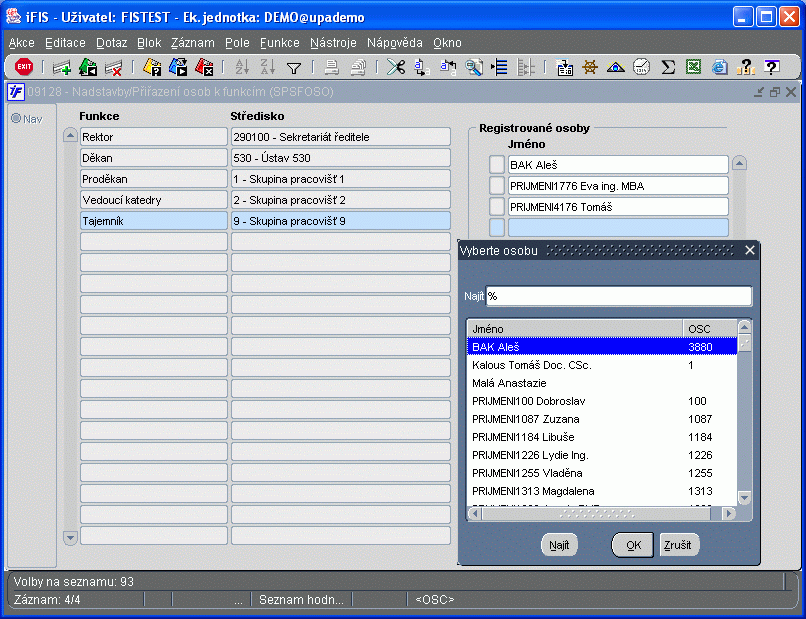Image resolution: width=806 pixels, height=619 pixels.
Task: Sort descending with the Z-A icon
Action: tap(267, 67)
